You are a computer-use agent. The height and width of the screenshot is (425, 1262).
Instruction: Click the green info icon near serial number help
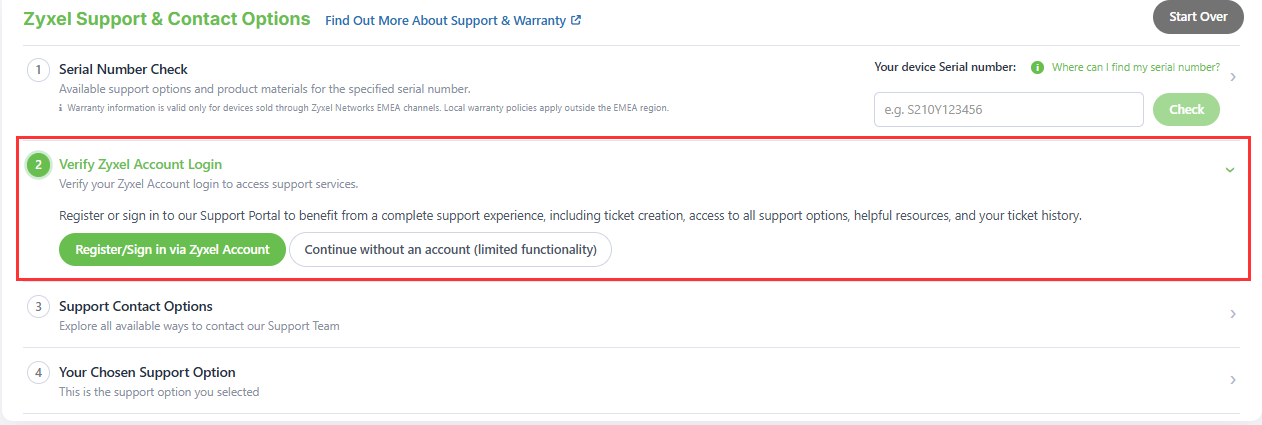1037,68
